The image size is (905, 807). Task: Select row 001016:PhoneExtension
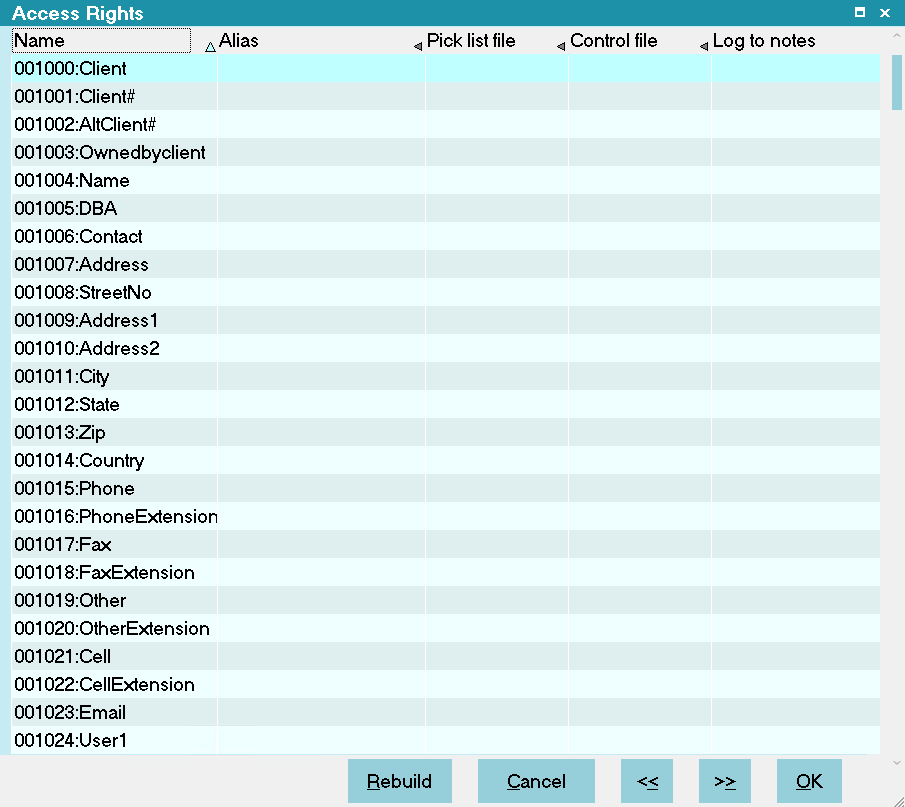click(x=446, y=516)
